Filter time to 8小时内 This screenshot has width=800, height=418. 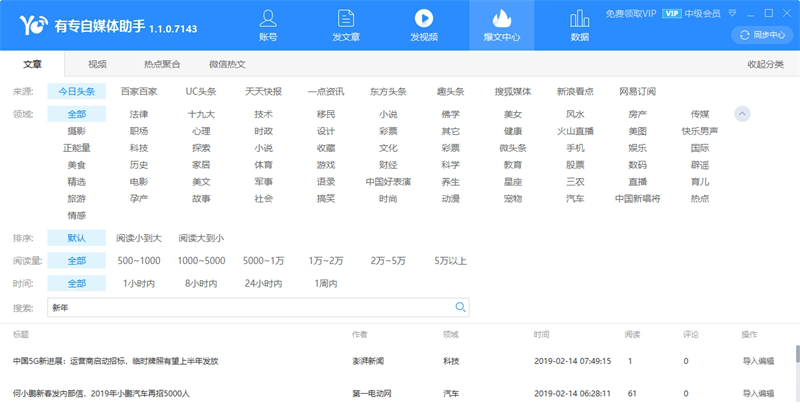coord(201,283)
